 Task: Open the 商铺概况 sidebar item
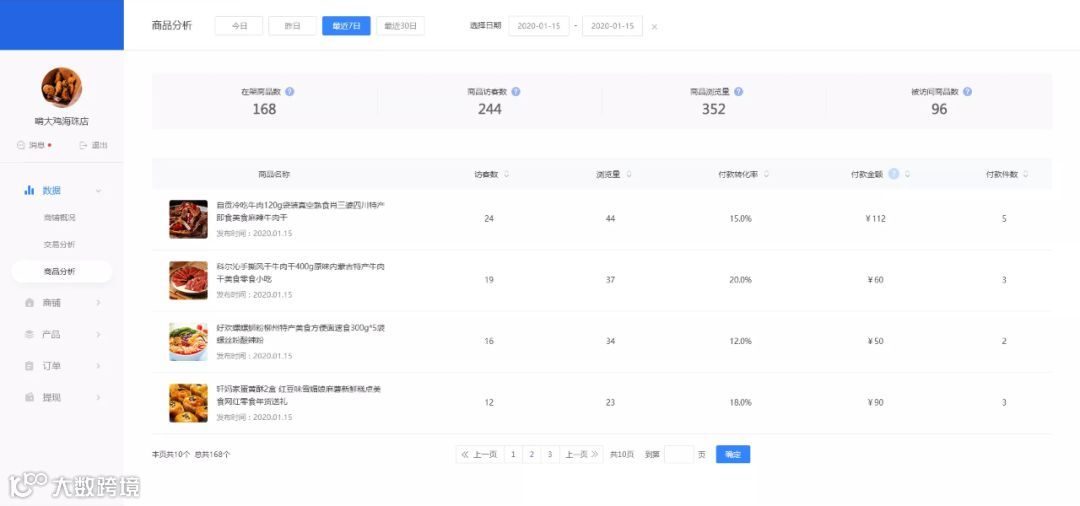(x=59, y=218)
